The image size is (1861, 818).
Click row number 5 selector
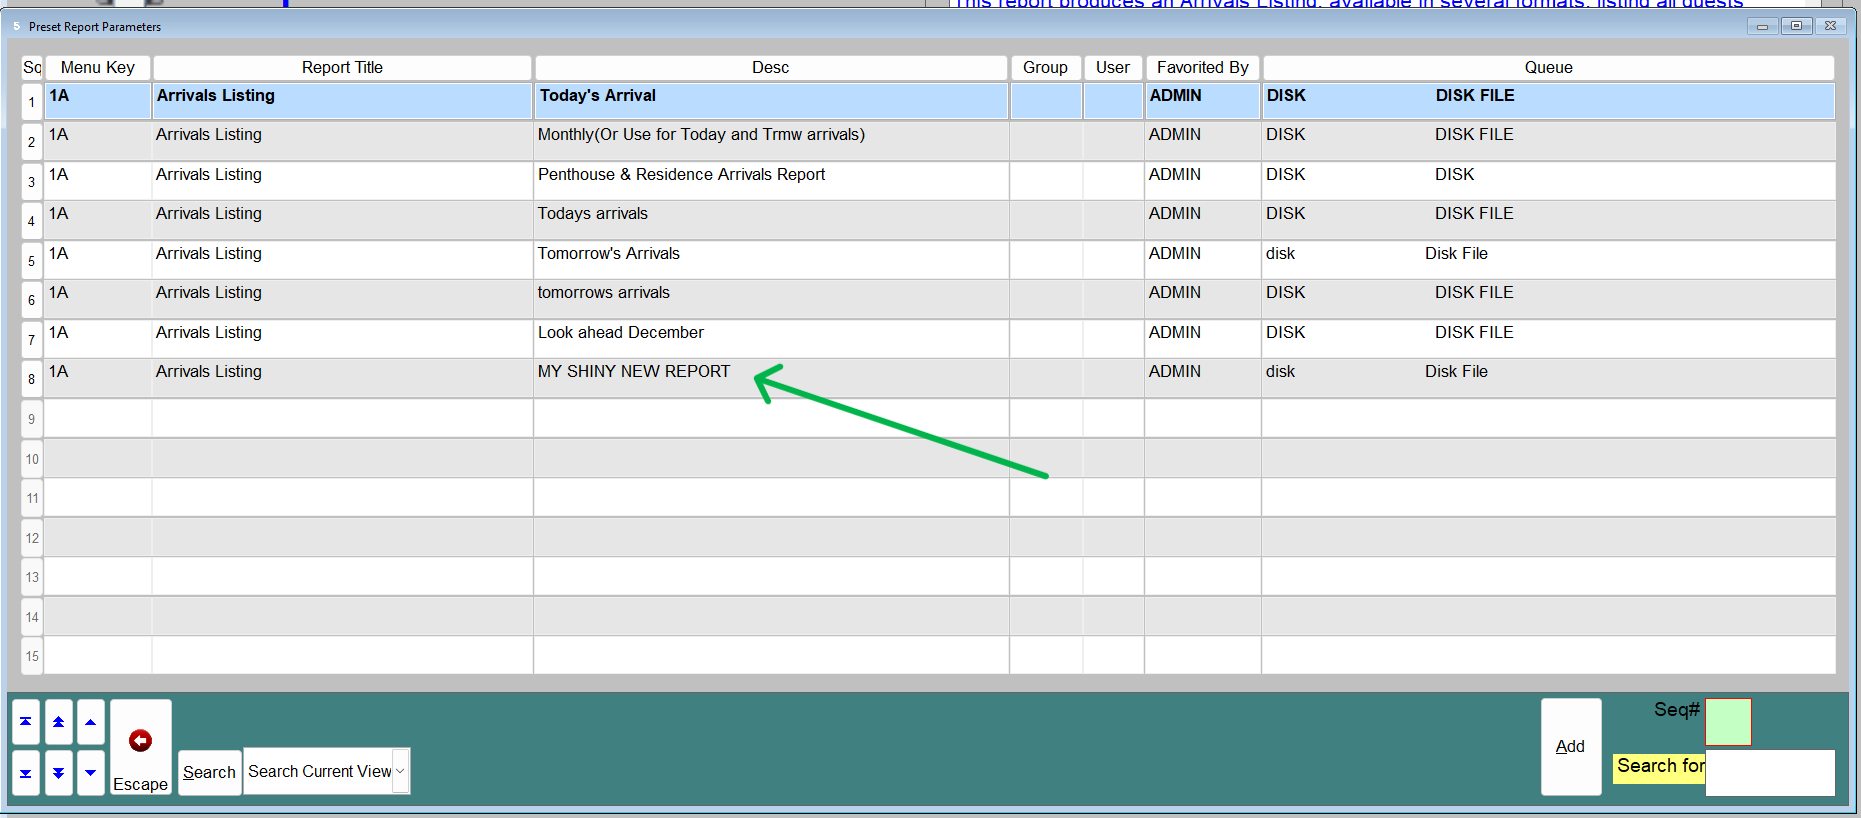(31, 261)
